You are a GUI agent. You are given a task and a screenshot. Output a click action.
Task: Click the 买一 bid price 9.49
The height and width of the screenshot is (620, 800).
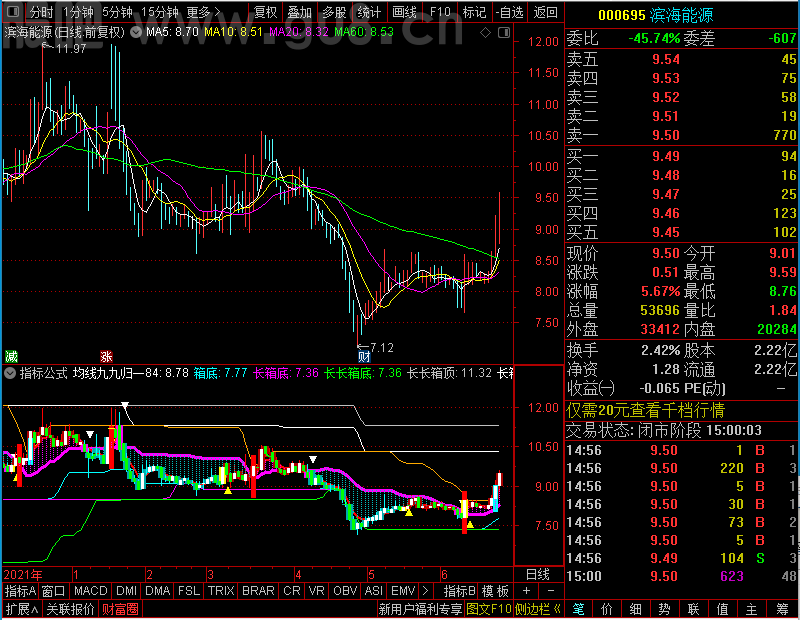click(x=666, y=156)
